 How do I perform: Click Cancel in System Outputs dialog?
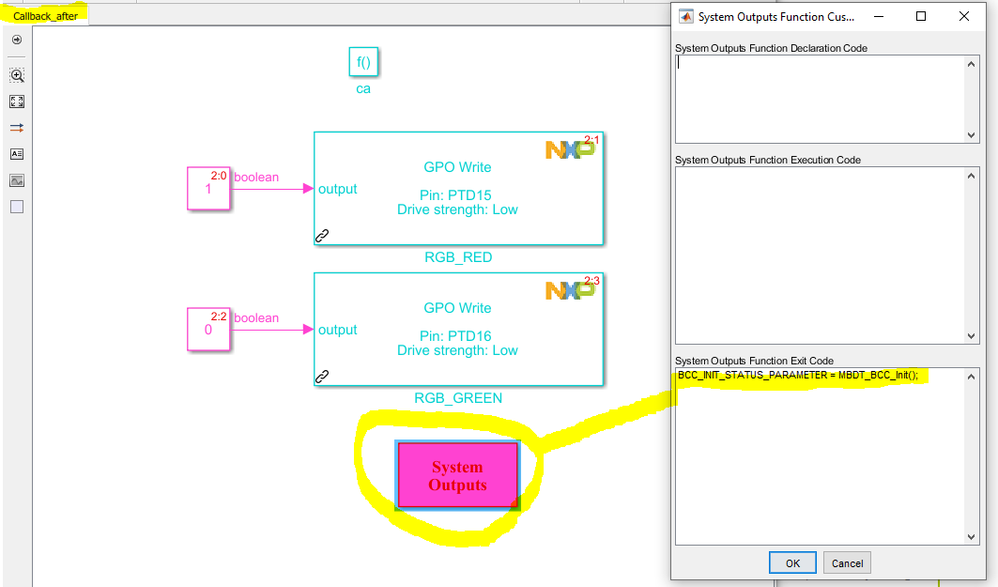847,563
